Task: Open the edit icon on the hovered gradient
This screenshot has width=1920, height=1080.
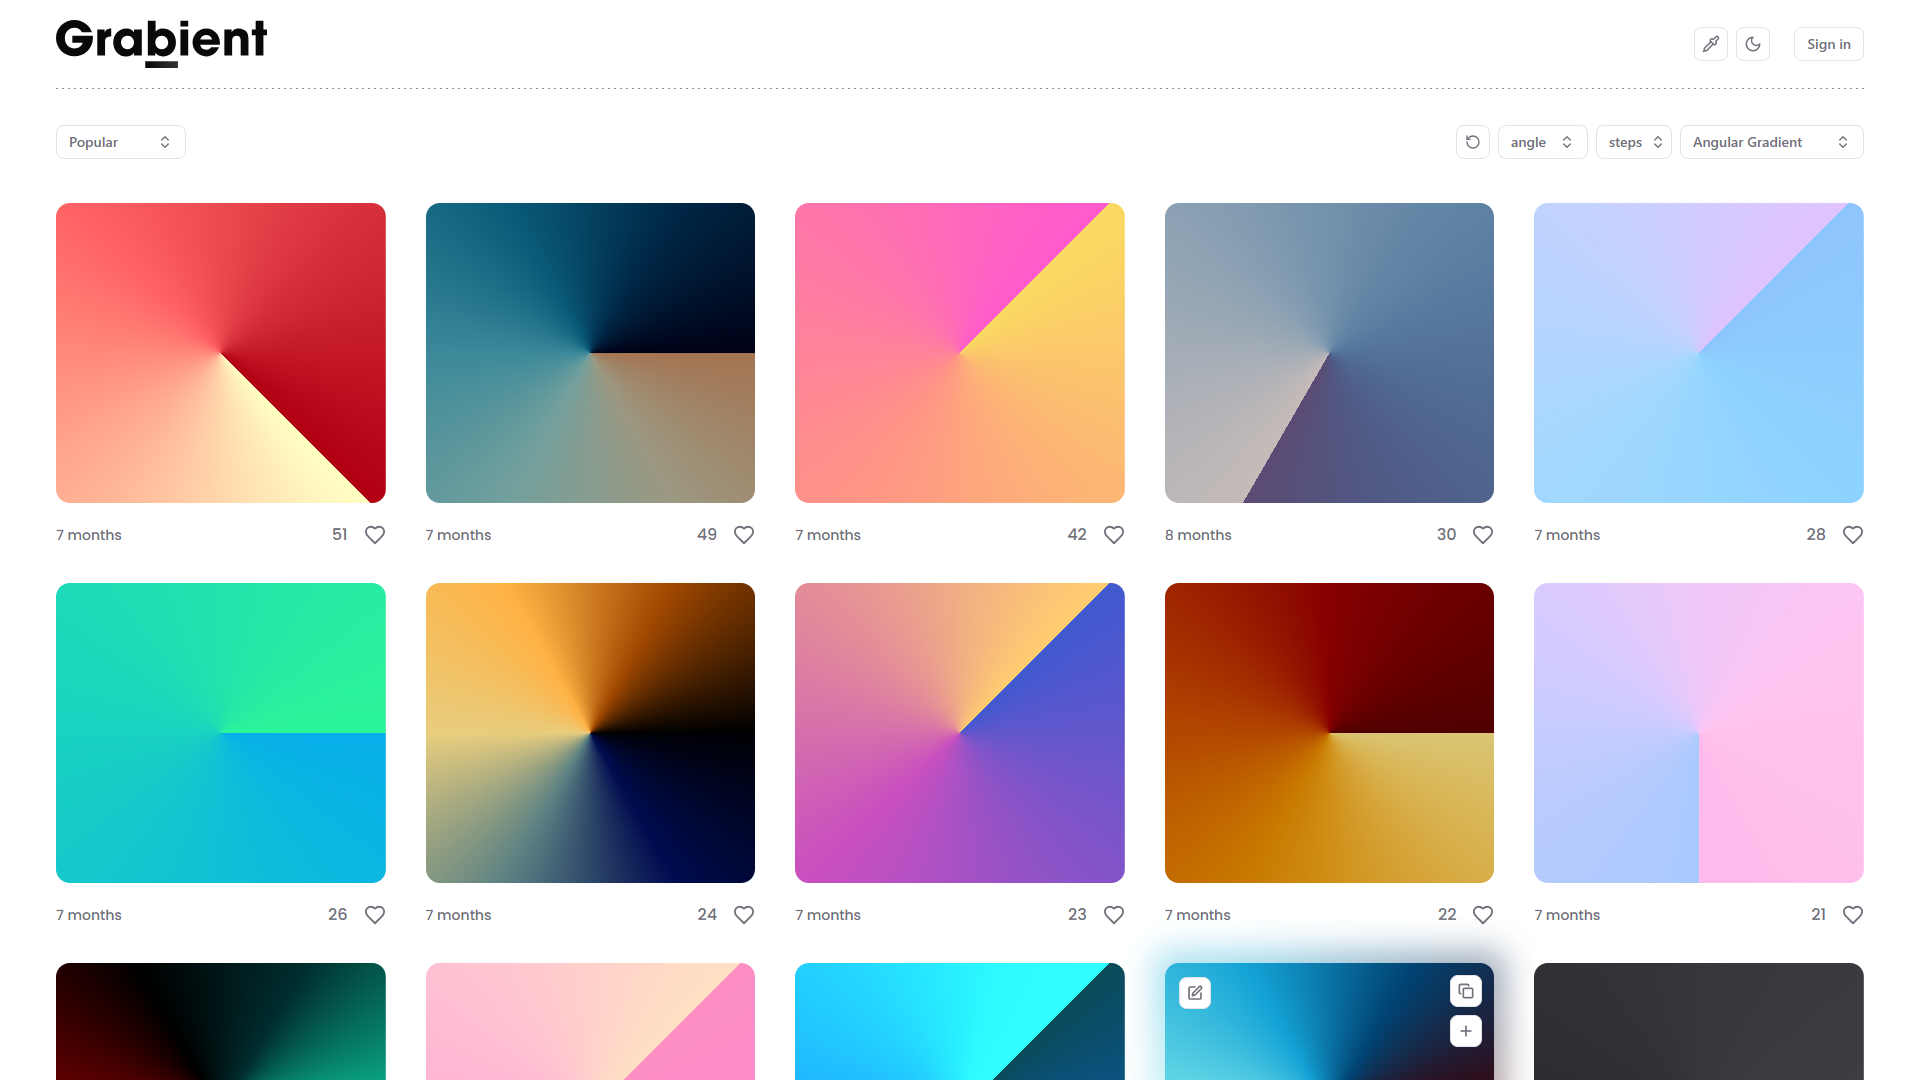Action: 1194,992
